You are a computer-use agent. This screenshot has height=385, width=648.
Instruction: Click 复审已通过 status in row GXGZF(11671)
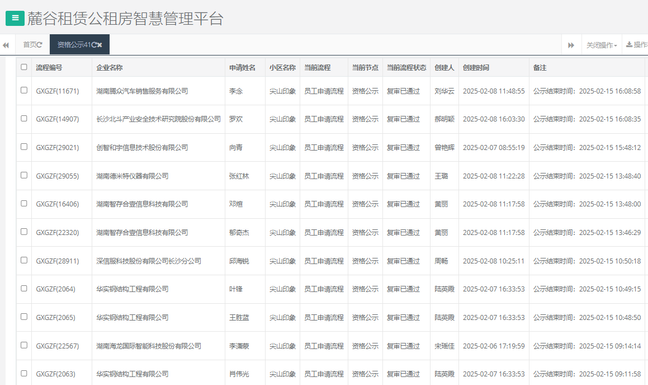403,91
